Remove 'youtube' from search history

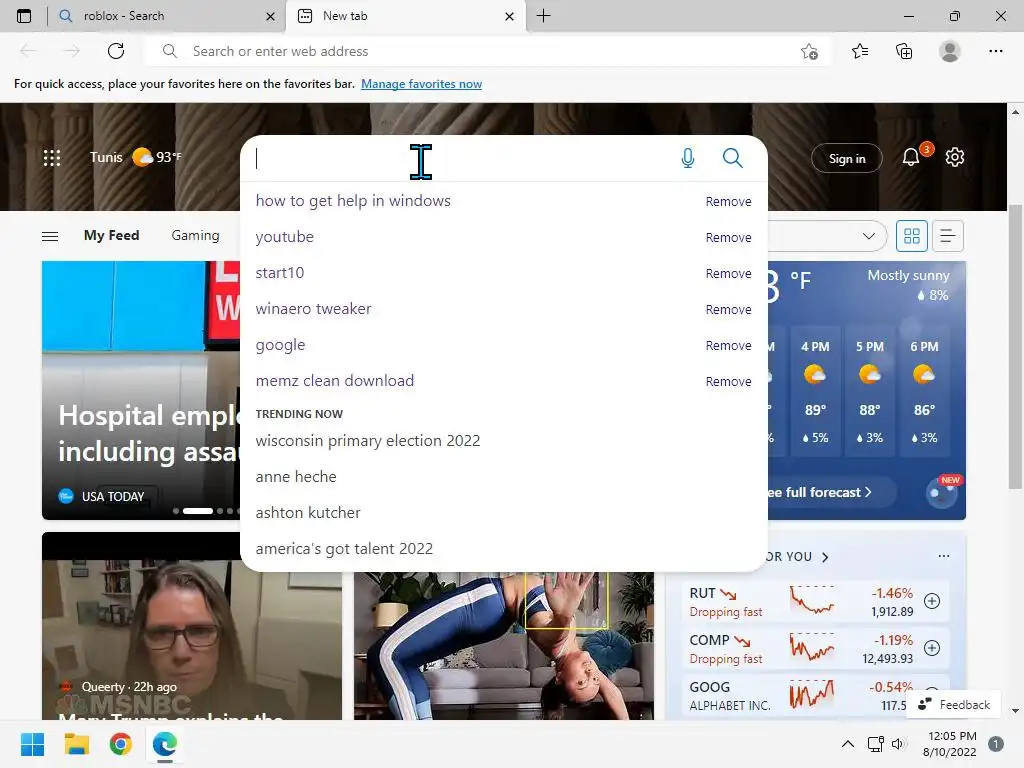728,237
